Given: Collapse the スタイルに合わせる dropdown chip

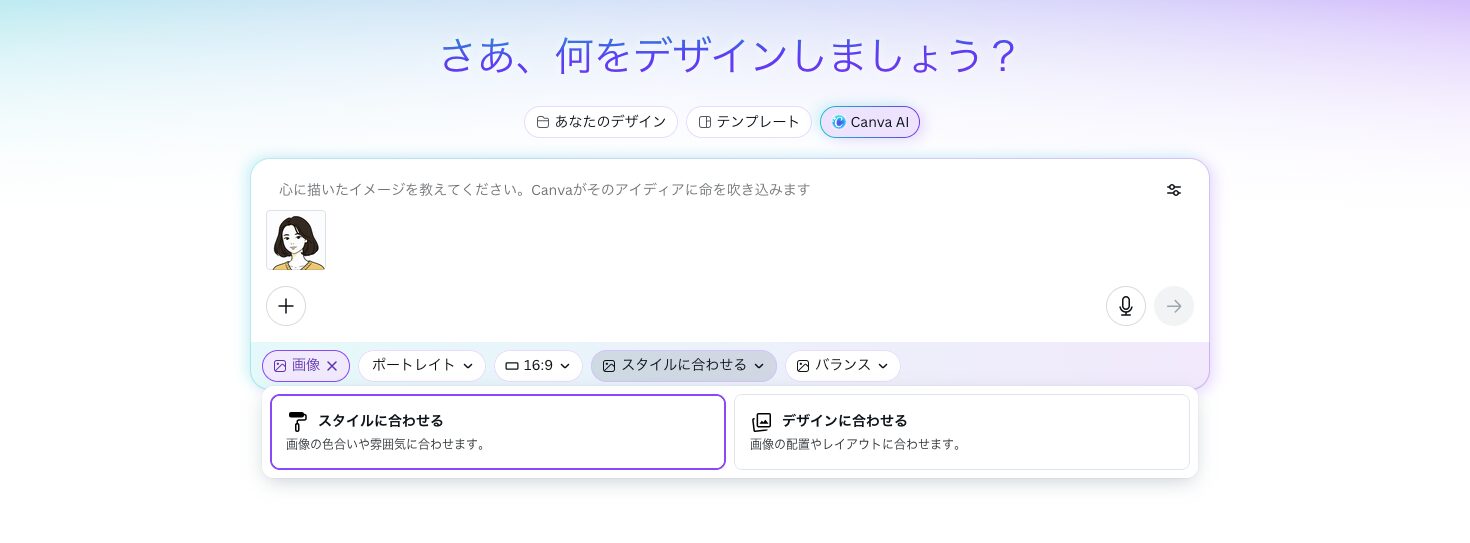Looking at the screenshot, I should click(684, 366).
